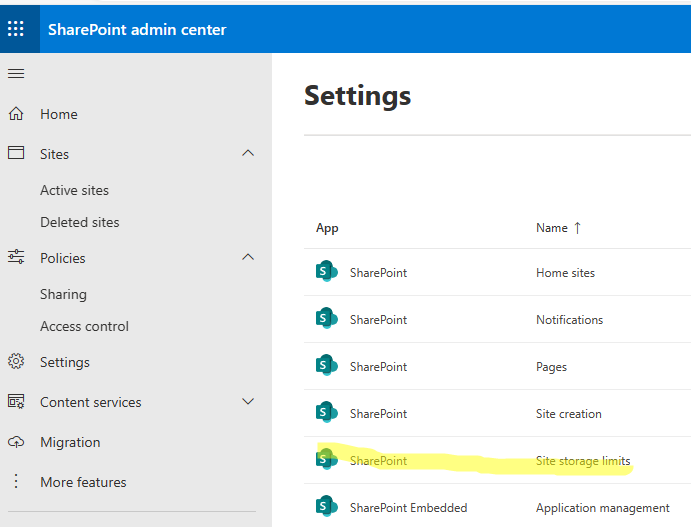Sort by App column header
691x527 pixels.
[x=327, y=228]
